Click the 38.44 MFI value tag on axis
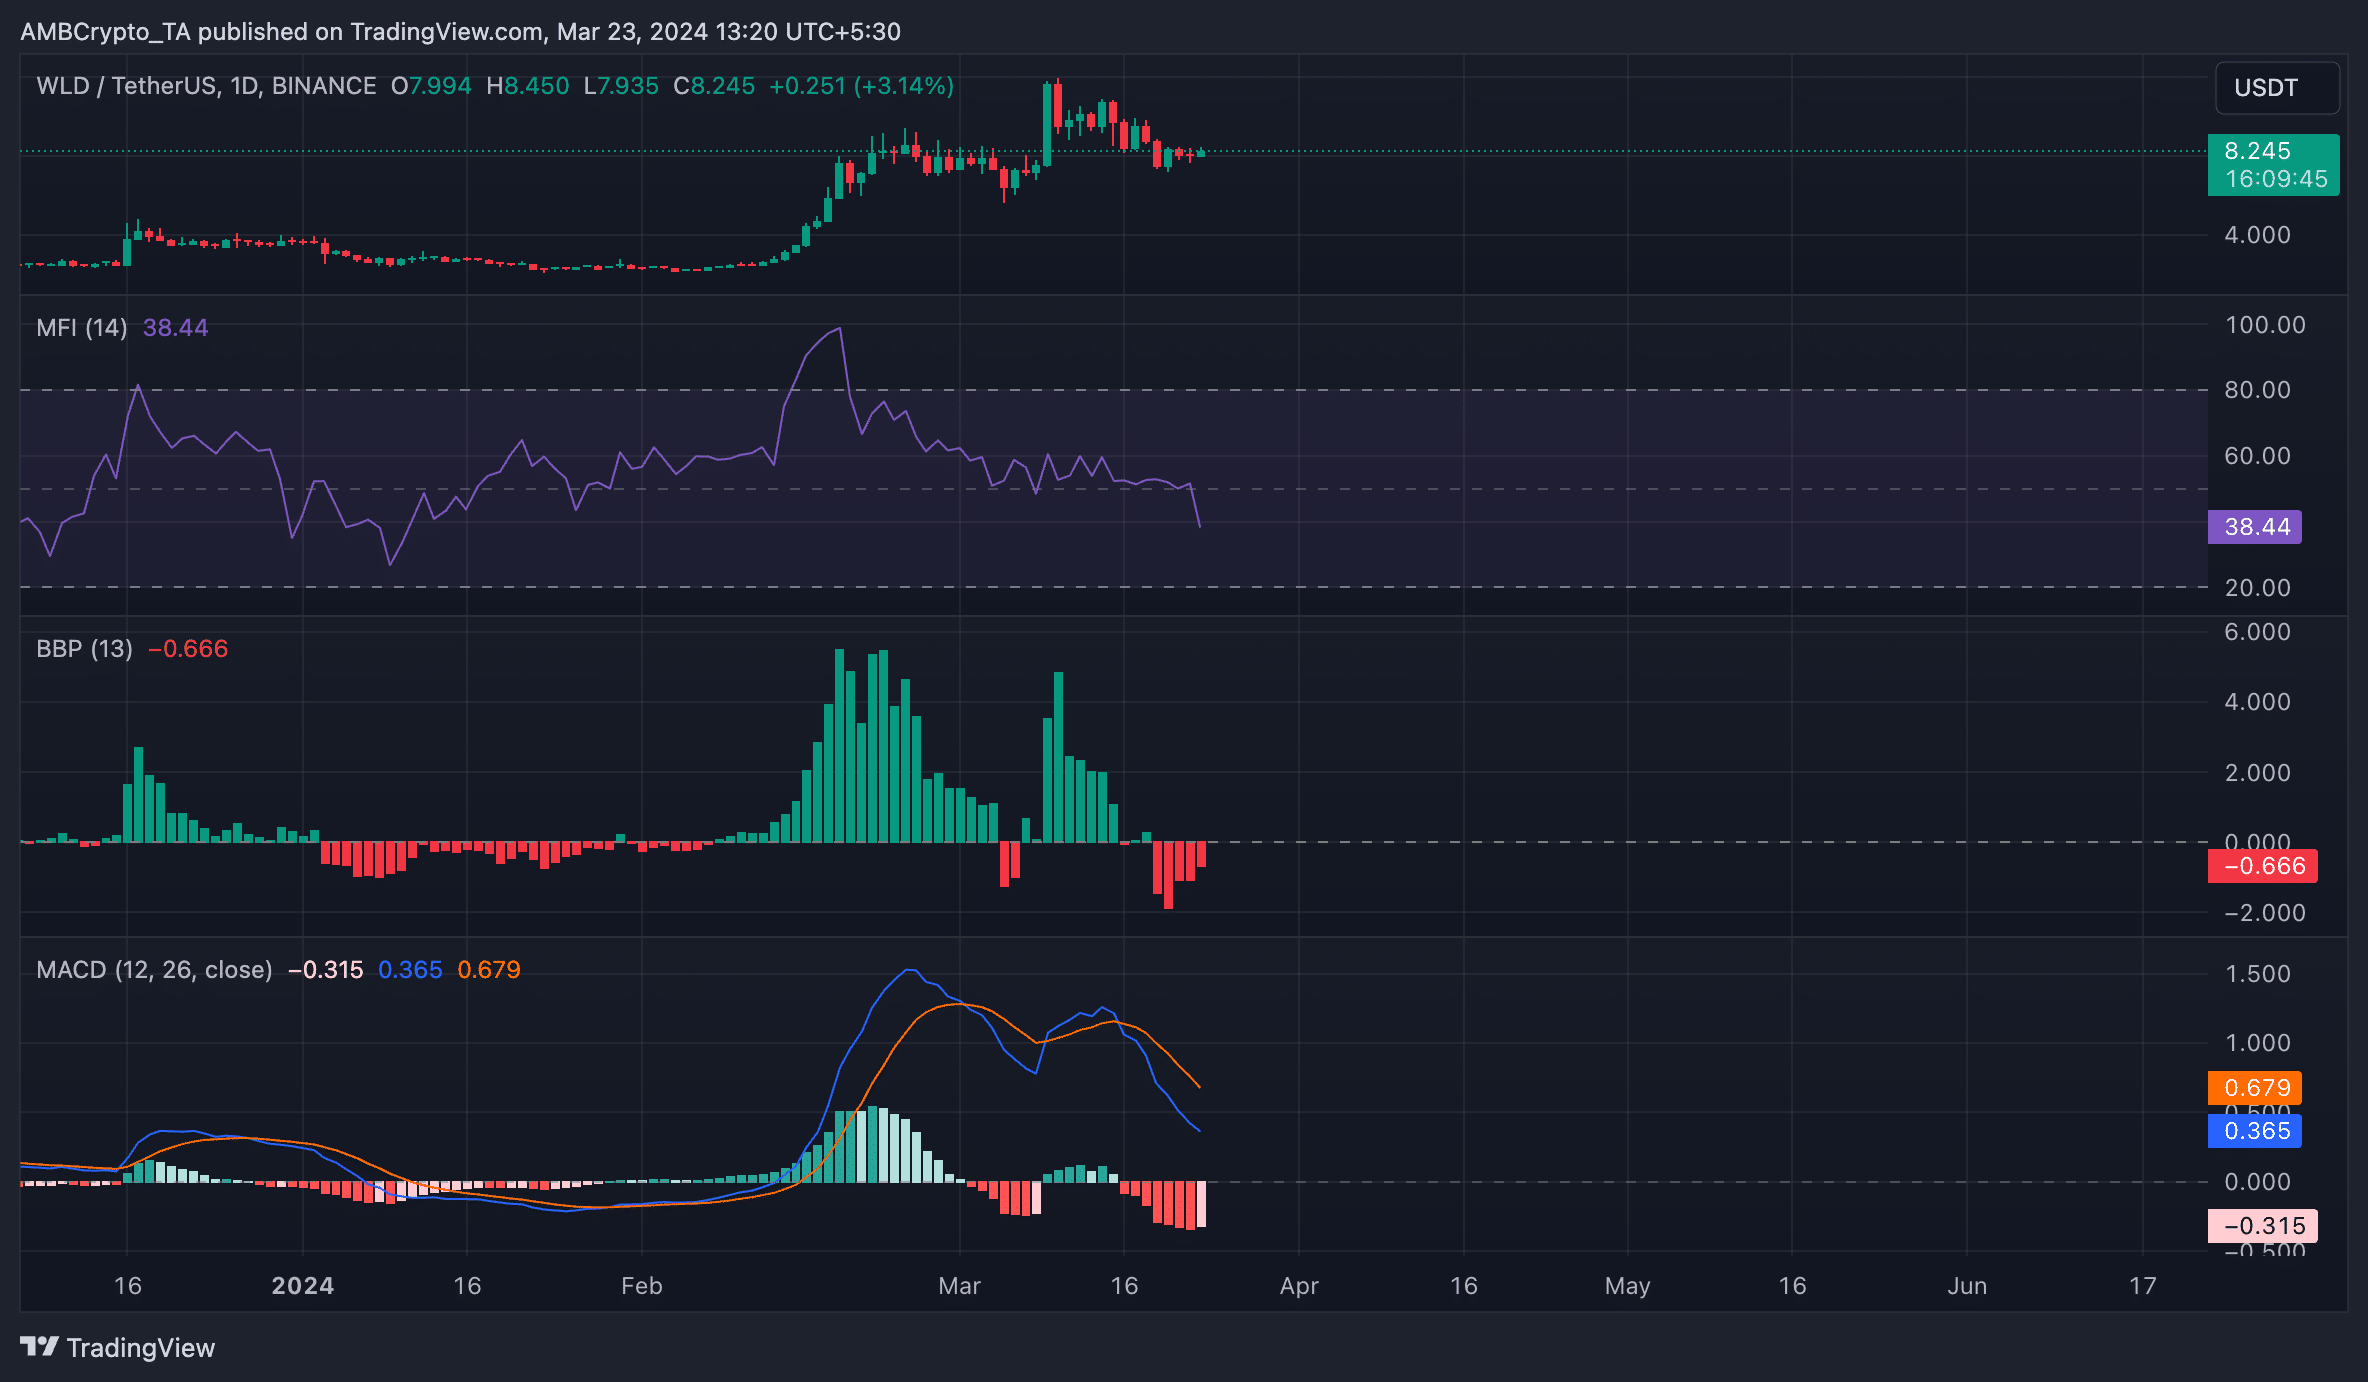Image resolution: width=2368 pixels, height=1382 pixels. tap(2255, 527)
